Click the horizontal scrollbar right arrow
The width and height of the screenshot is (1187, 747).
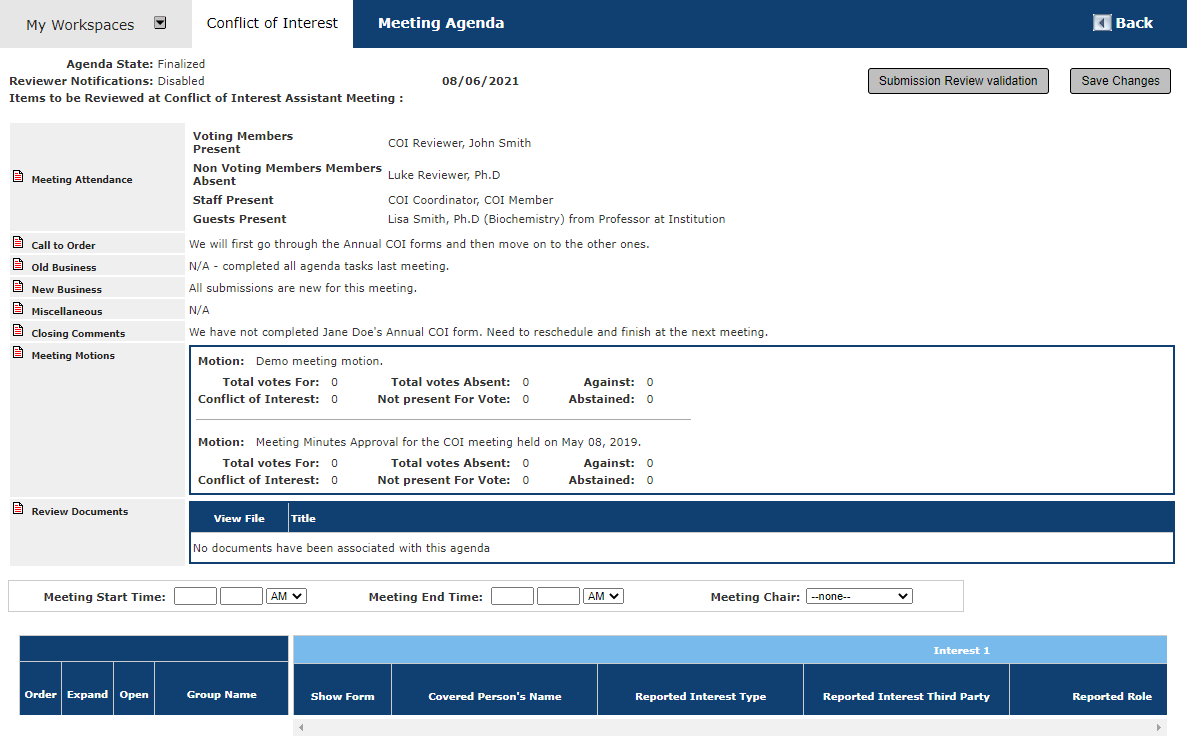[x=1158, y=727]
